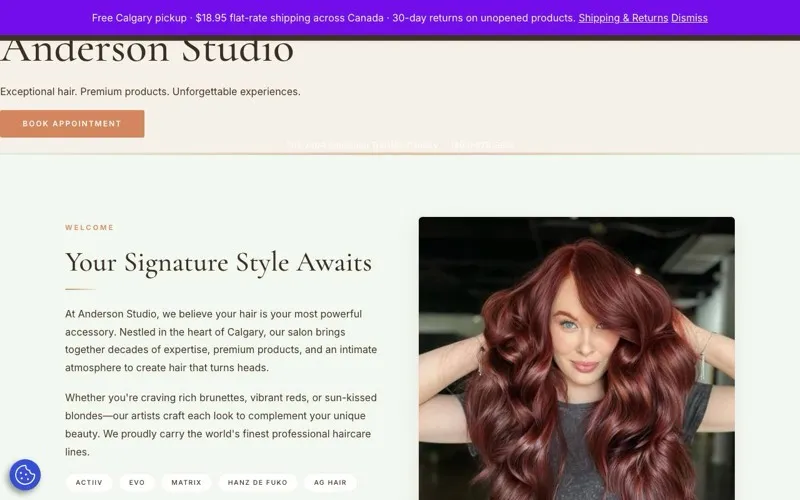The height and width of the screenshot is (500, 800).
Task: Open the red-haired woman photo
Action: coord(577,358)
